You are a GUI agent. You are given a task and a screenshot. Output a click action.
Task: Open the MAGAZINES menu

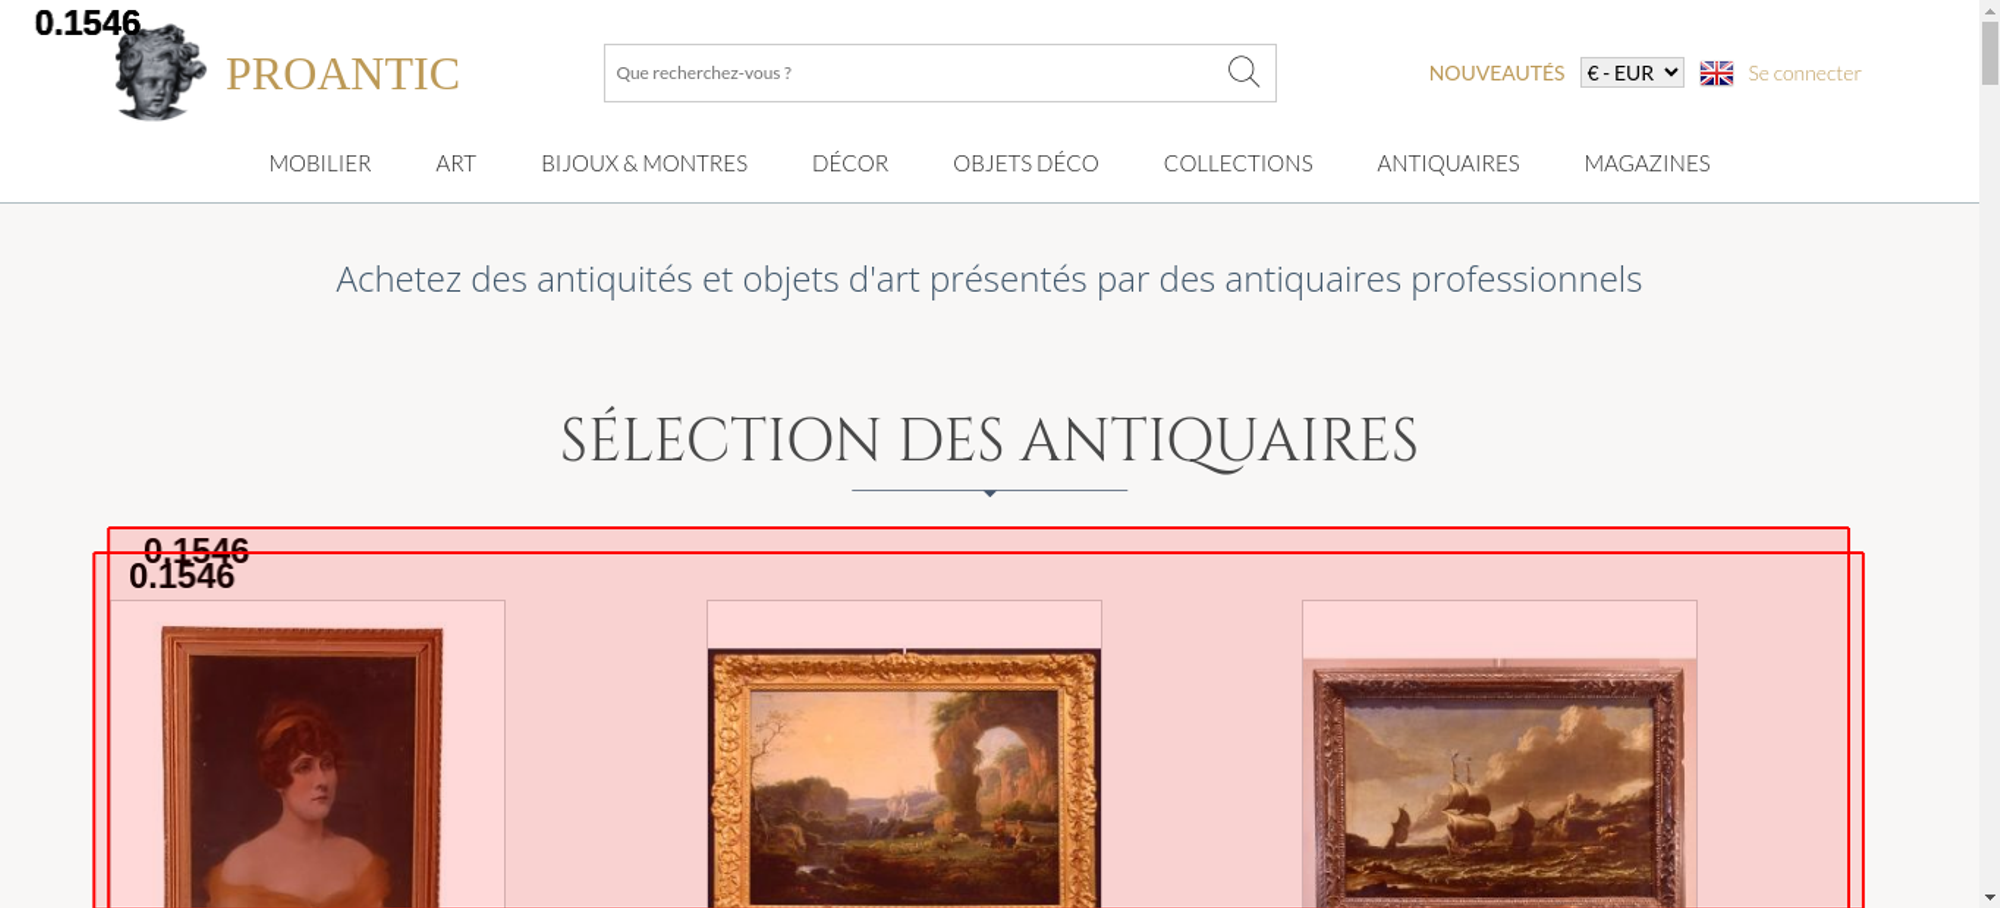tap(1647, 163)
